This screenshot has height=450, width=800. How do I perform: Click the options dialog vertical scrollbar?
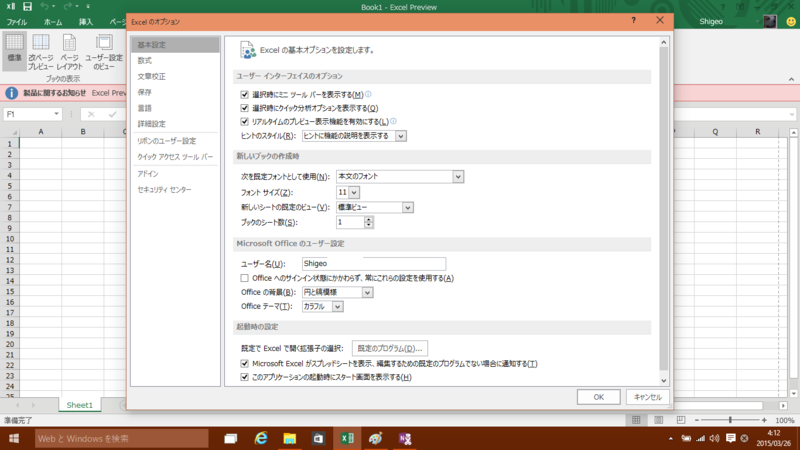[x=663, y=209]
